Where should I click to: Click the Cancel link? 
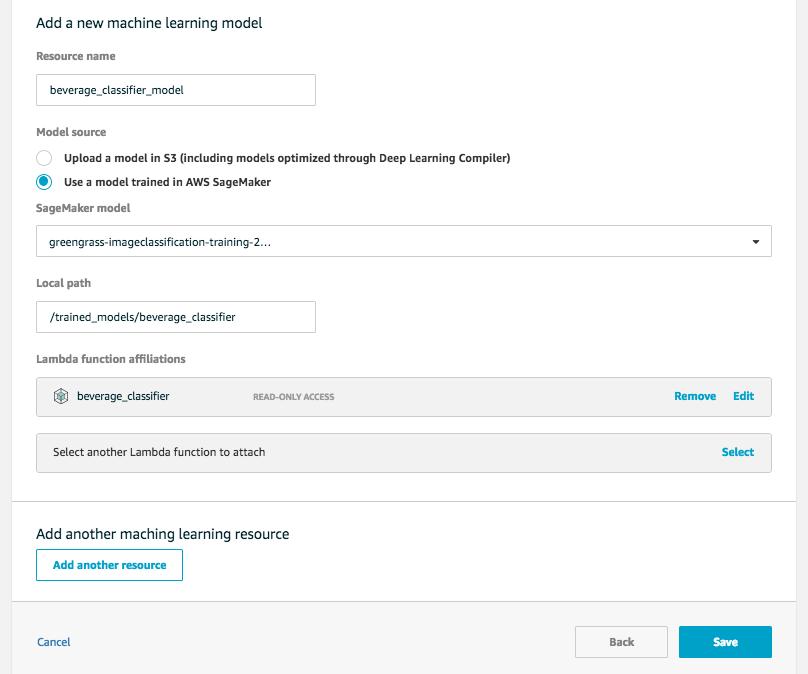(x=54, y=642)
